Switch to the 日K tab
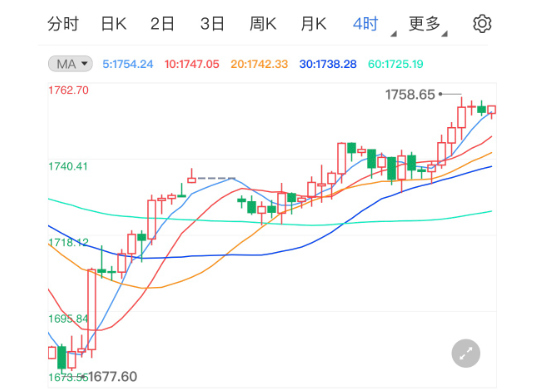Image resolution: width=549 pixels, height=392 pixels. tap(113, 24)
